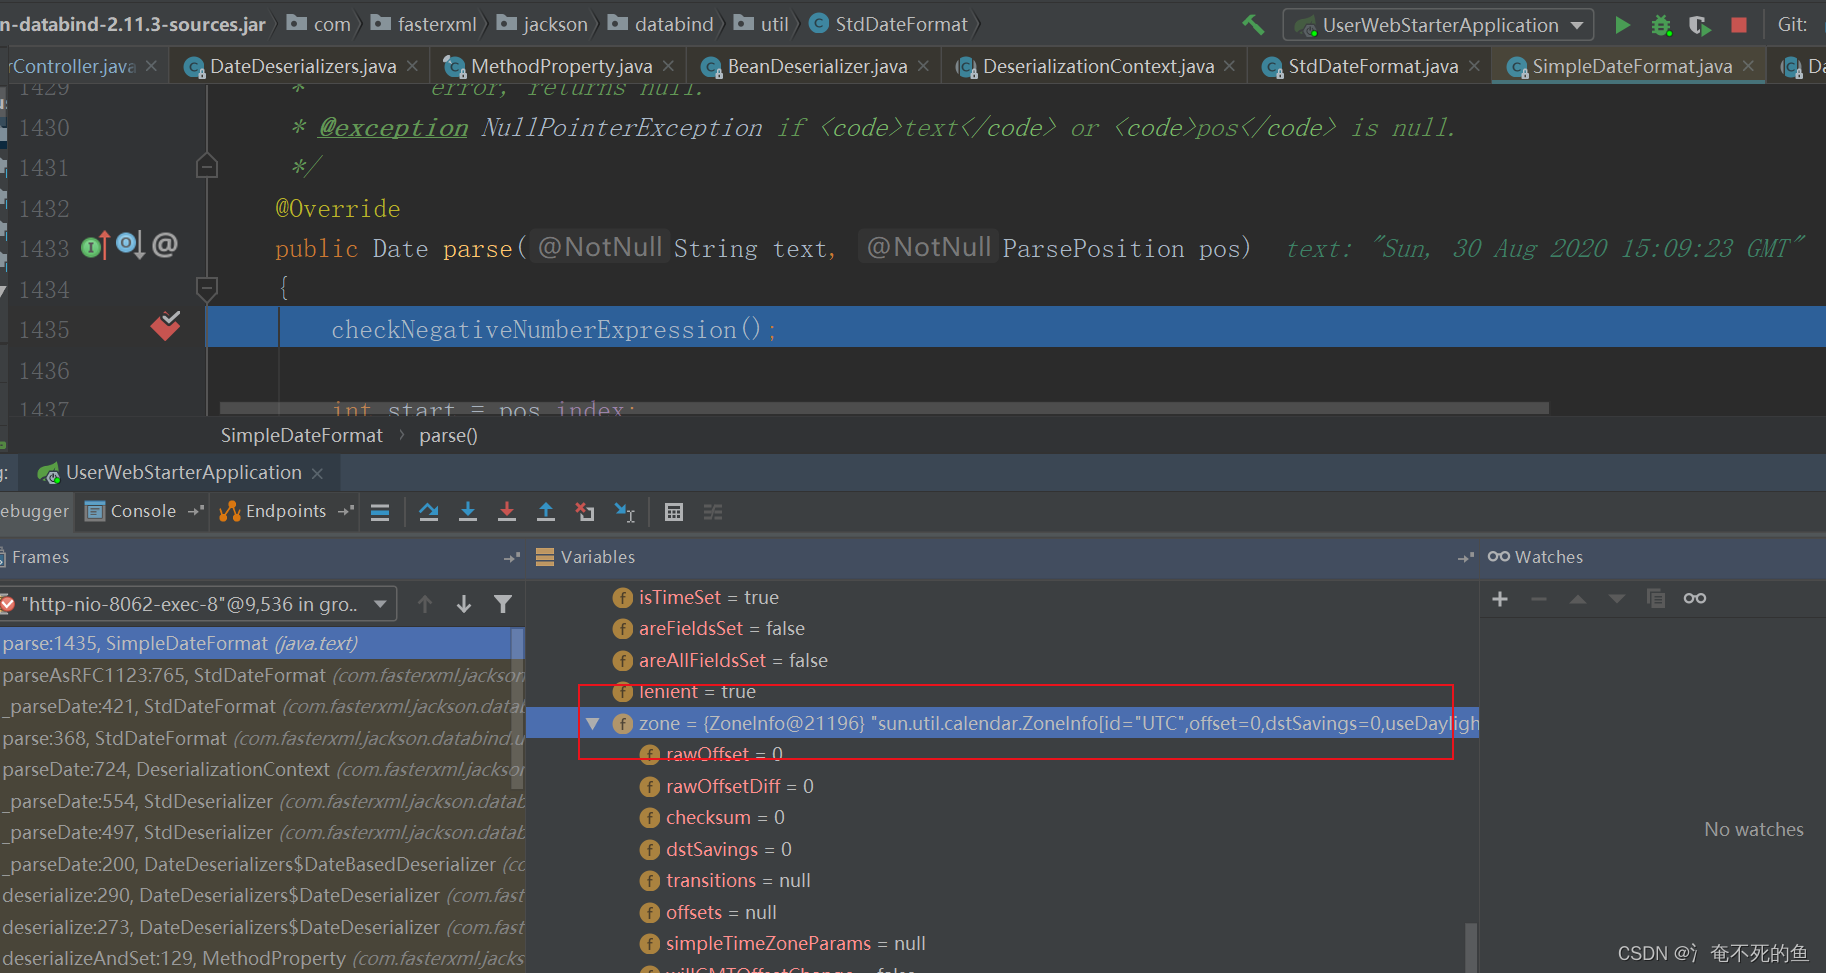This screenshot has width=1826, height=973.
Task: Close the SimpleDateFormat.java editor tab
Action: pyautogui.click(x=1748, y=66)
